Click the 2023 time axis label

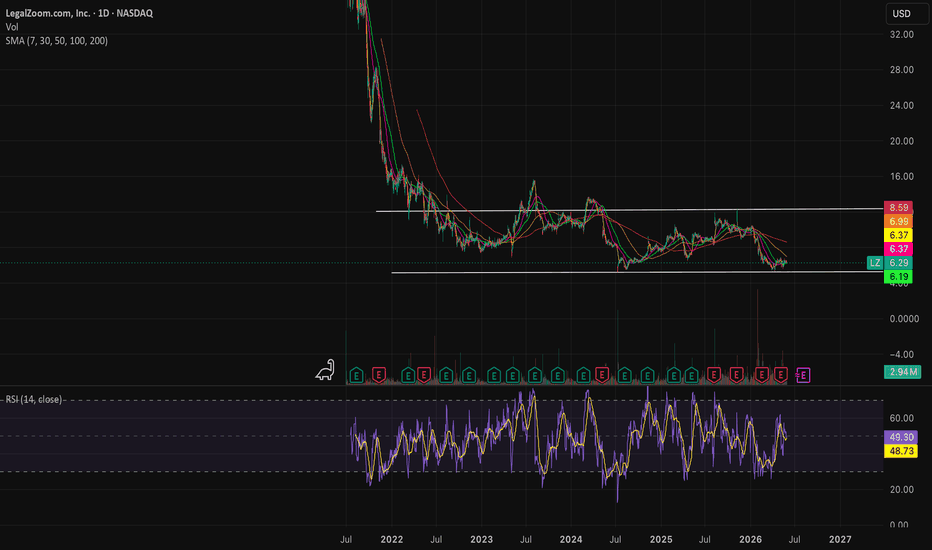481,539
